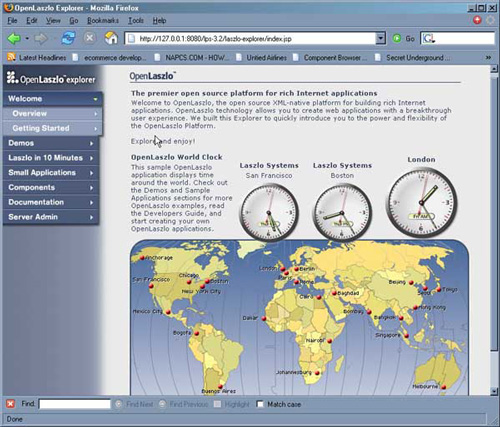Open the Go menu
Screen dimensions: 500x427
pos(74,21)
